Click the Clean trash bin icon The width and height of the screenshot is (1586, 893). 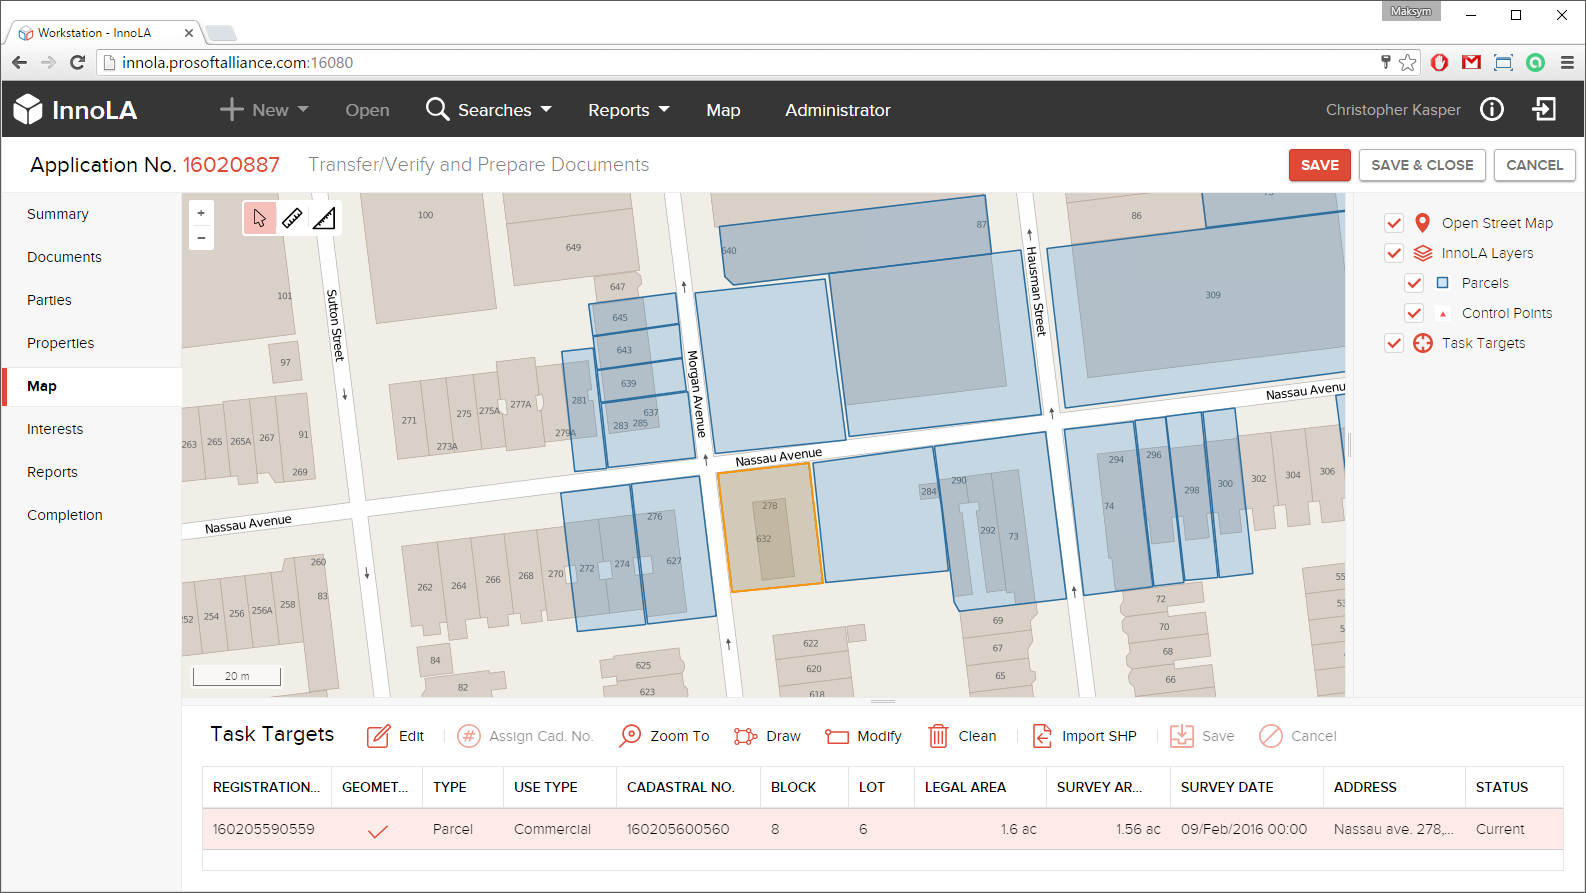938,736
